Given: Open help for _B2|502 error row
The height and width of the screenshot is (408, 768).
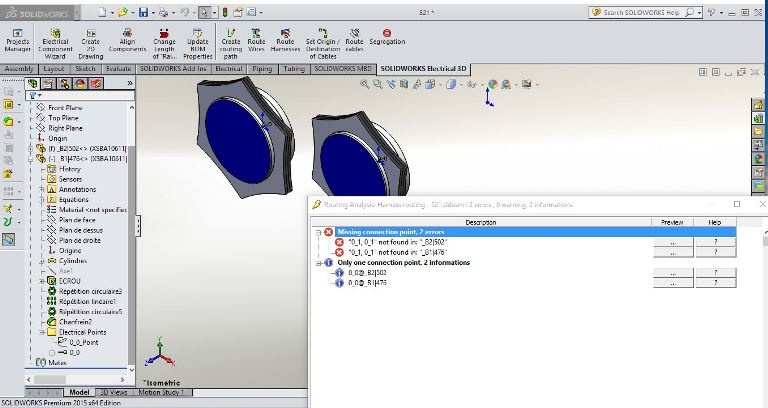Looking at the screenshot, I should click(x=716, y=242).
